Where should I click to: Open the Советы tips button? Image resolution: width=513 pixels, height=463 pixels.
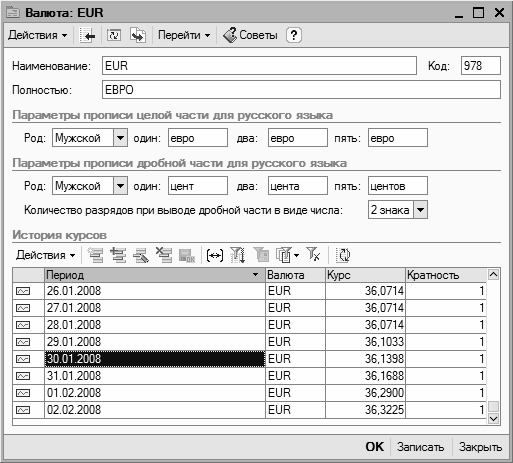pyautogui.click(x=250, y=35)
